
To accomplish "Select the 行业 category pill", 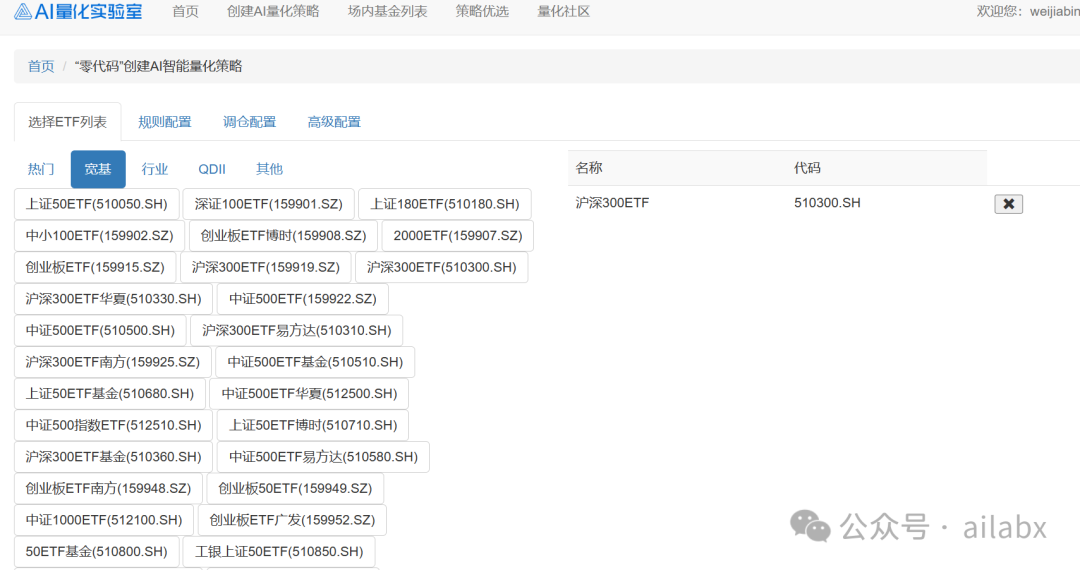I will (x=154, y=169).
